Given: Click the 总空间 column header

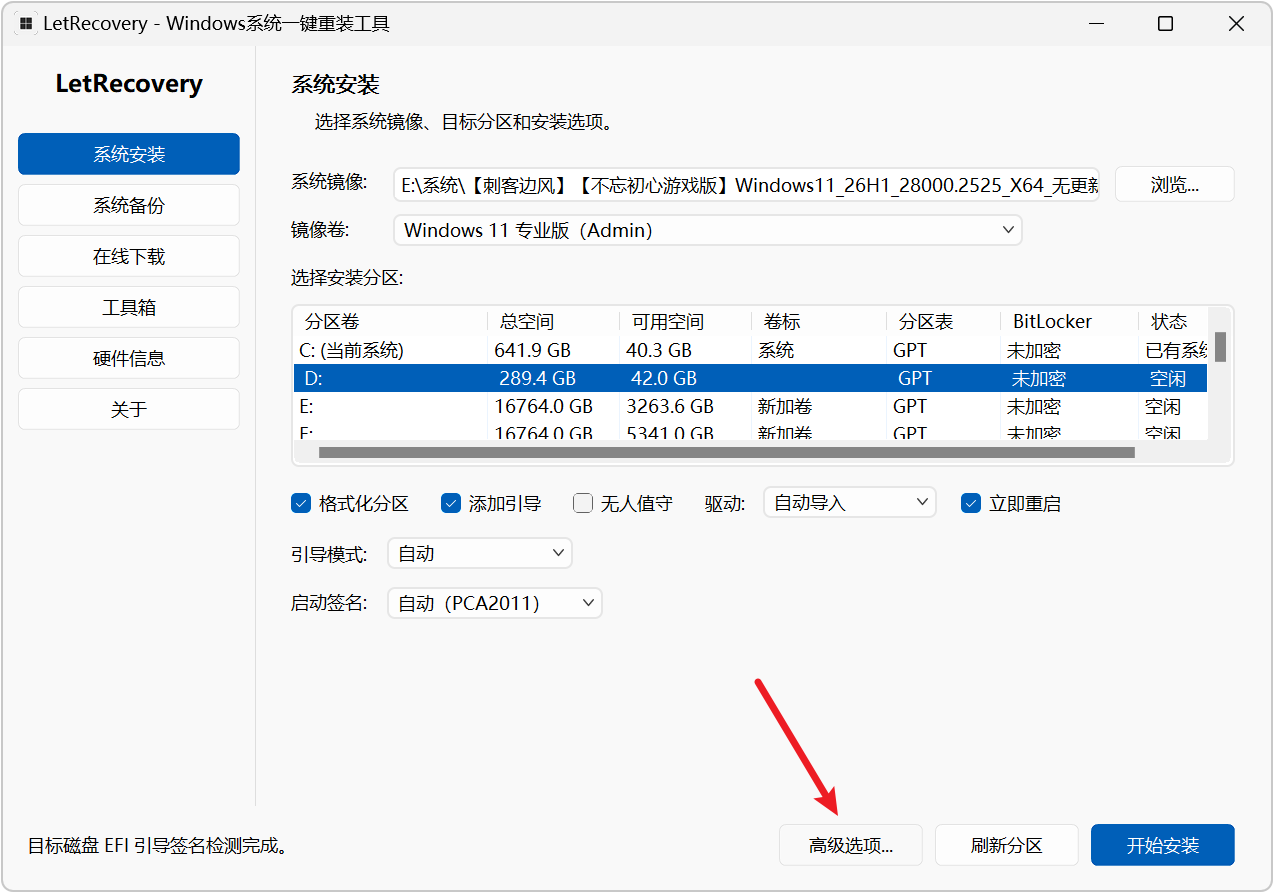Looking at the screenshot, I should [554, 321].
